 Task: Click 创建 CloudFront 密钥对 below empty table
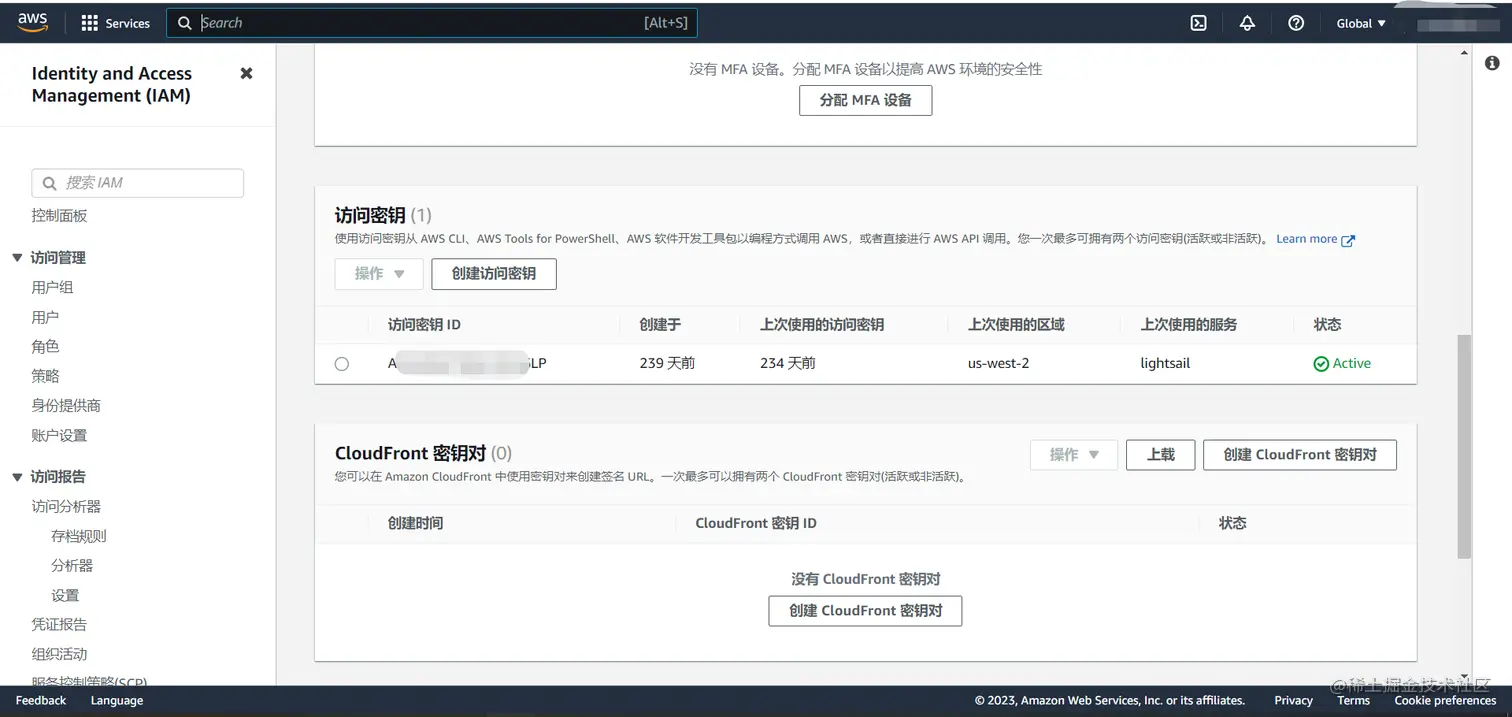tap(865, 611)
